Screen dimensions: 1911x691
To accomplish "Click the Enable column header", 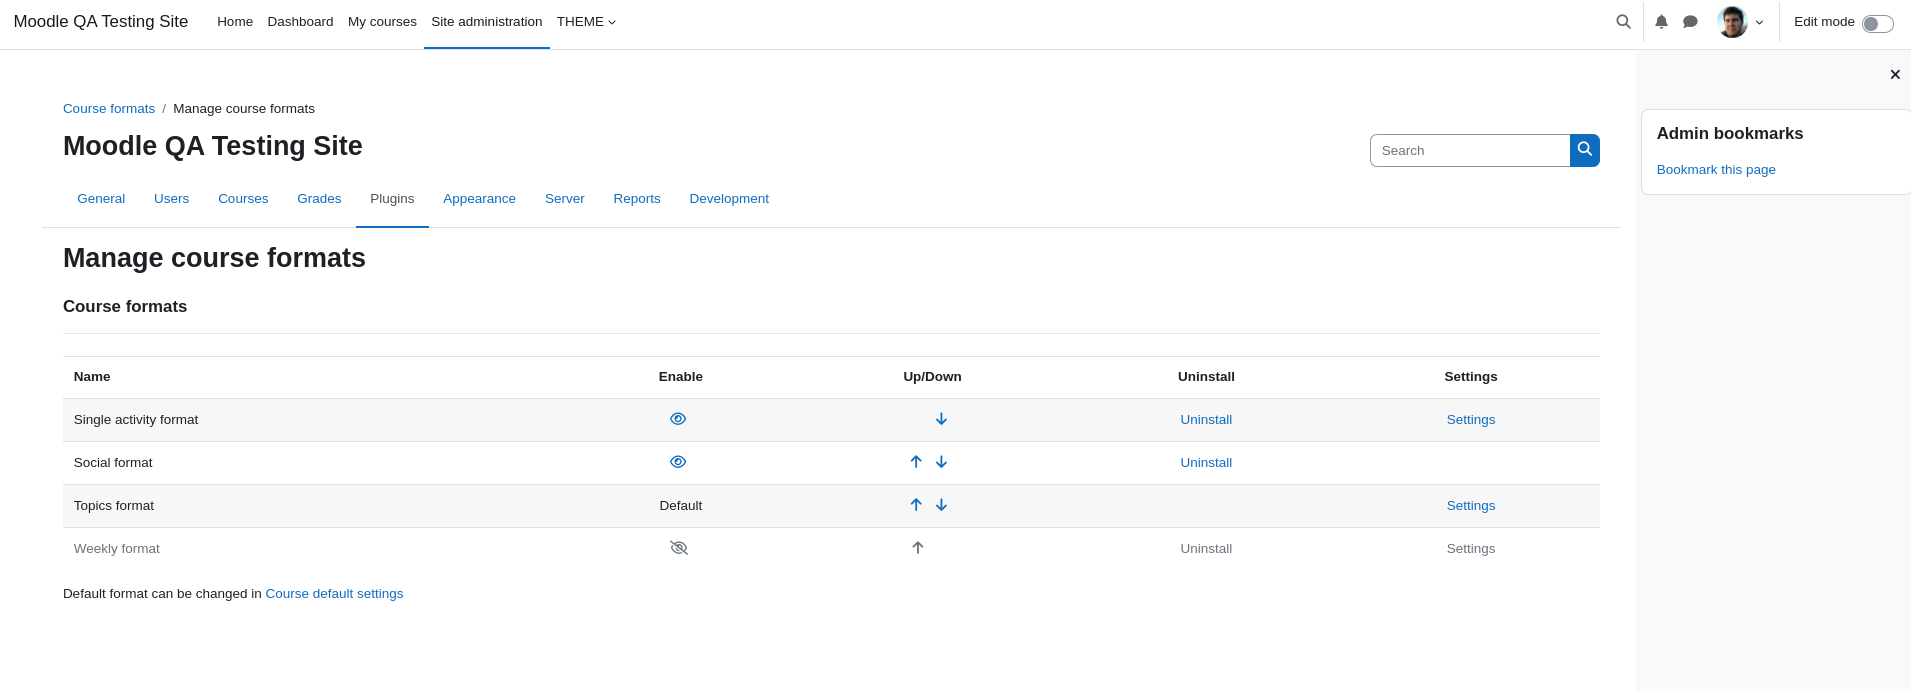I will 681,377.
